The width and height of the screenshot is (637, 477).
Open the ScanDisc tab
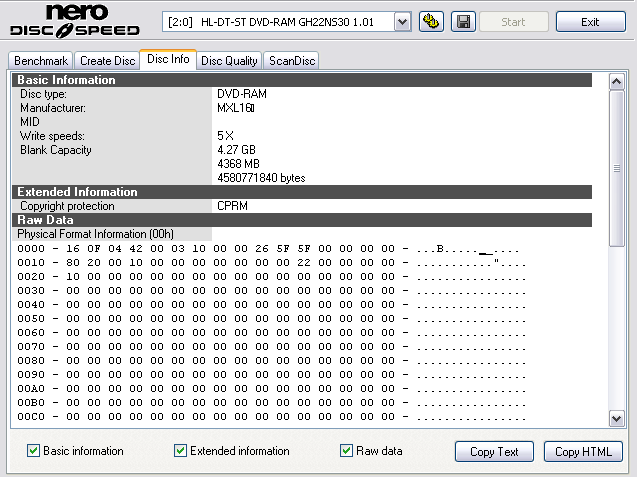click(292, 61)
